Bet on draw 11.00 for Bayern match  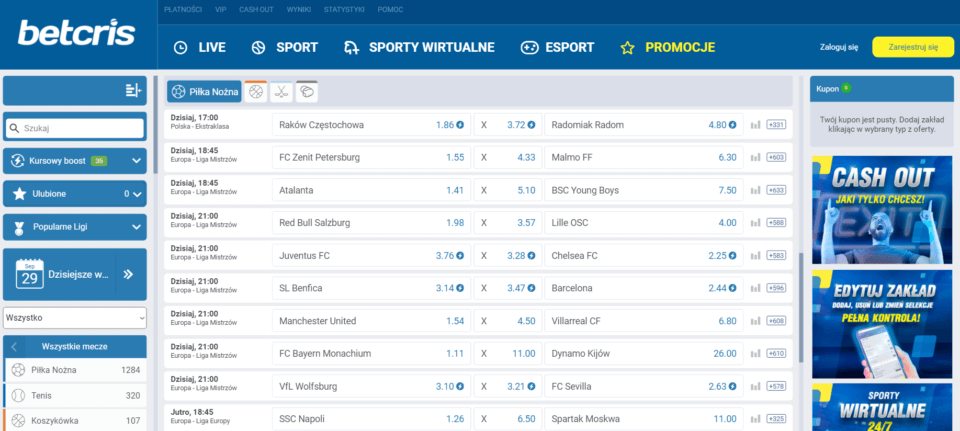pyautogui.click(x=508, y=354)
